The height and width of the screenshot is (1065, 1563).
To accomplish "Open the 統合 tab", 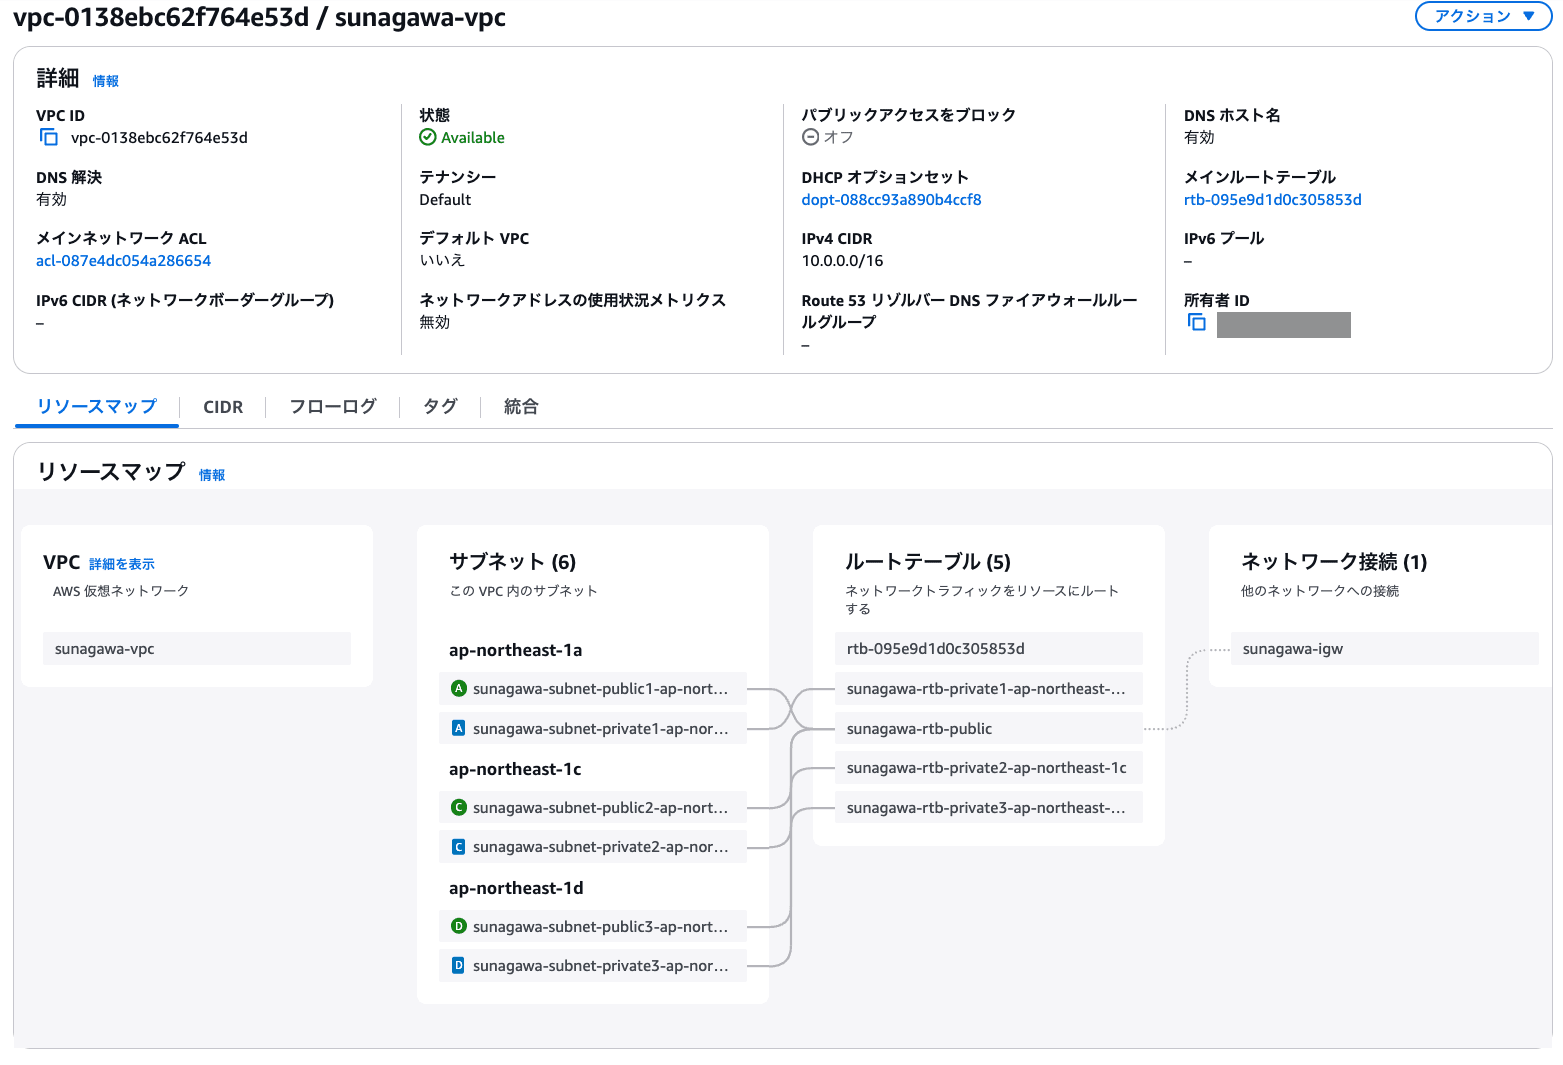I will pos(521,406).
